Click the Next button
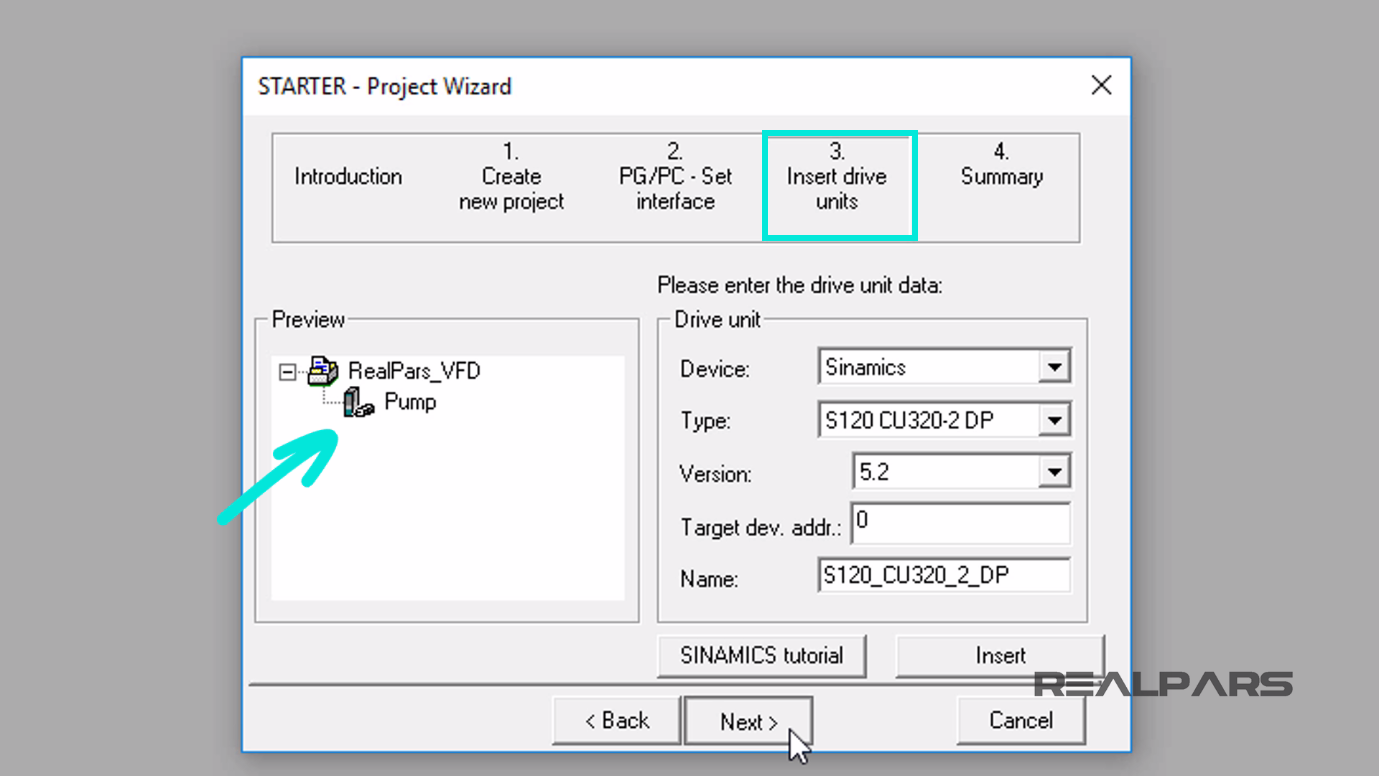Screen dimensions: 1379x776 [x=748, y=722]
